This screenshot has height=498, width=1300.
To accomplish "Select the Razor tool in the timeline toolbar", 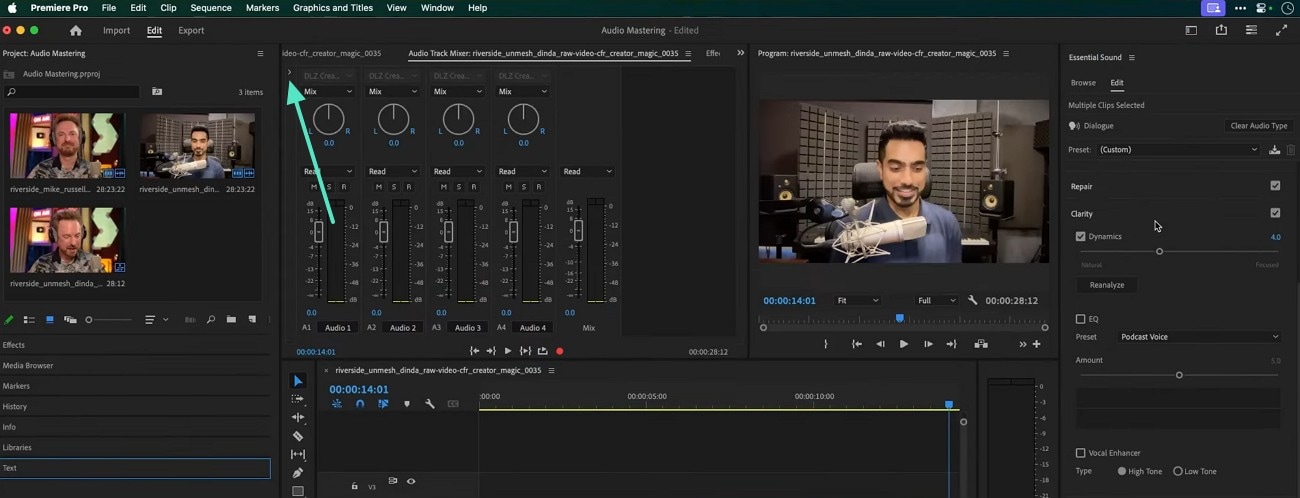I will [298, 436].
